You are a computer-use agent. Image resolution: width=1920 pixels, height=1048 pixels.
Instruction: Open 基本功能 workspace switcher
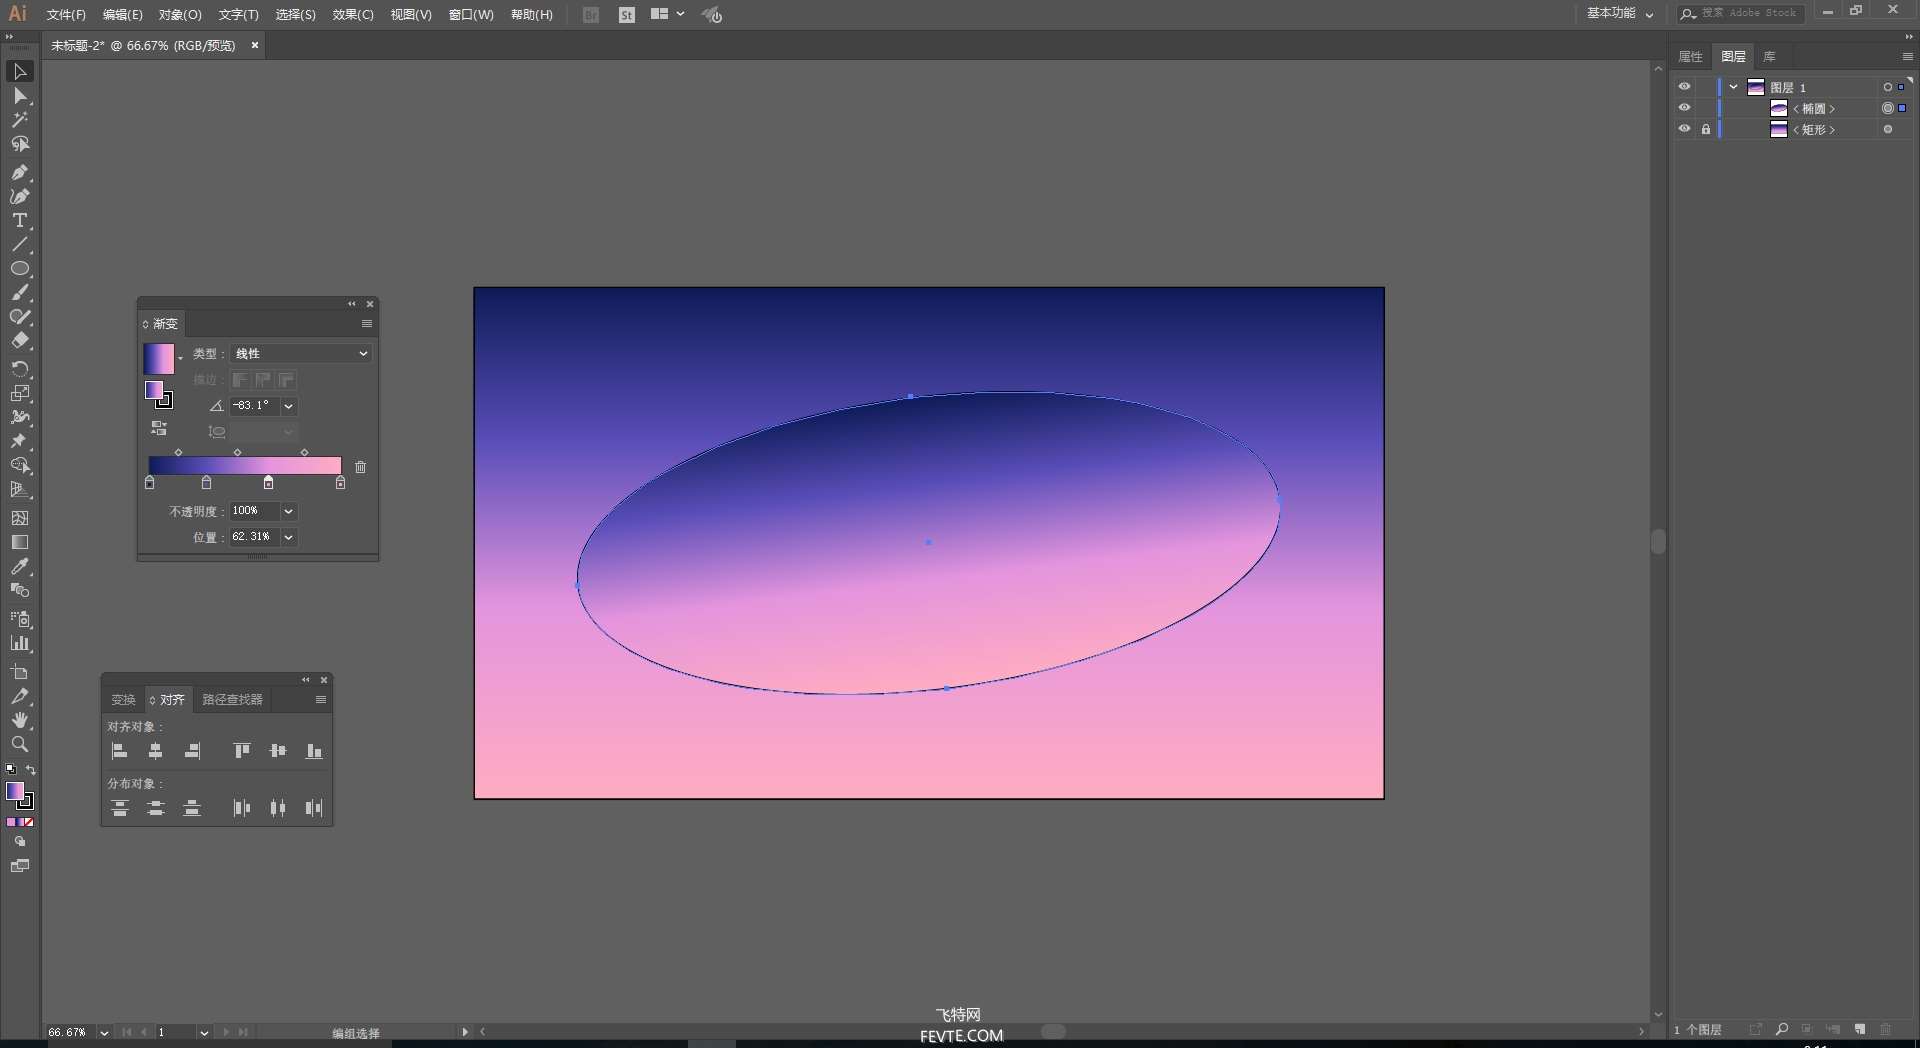coord(1620,14)
